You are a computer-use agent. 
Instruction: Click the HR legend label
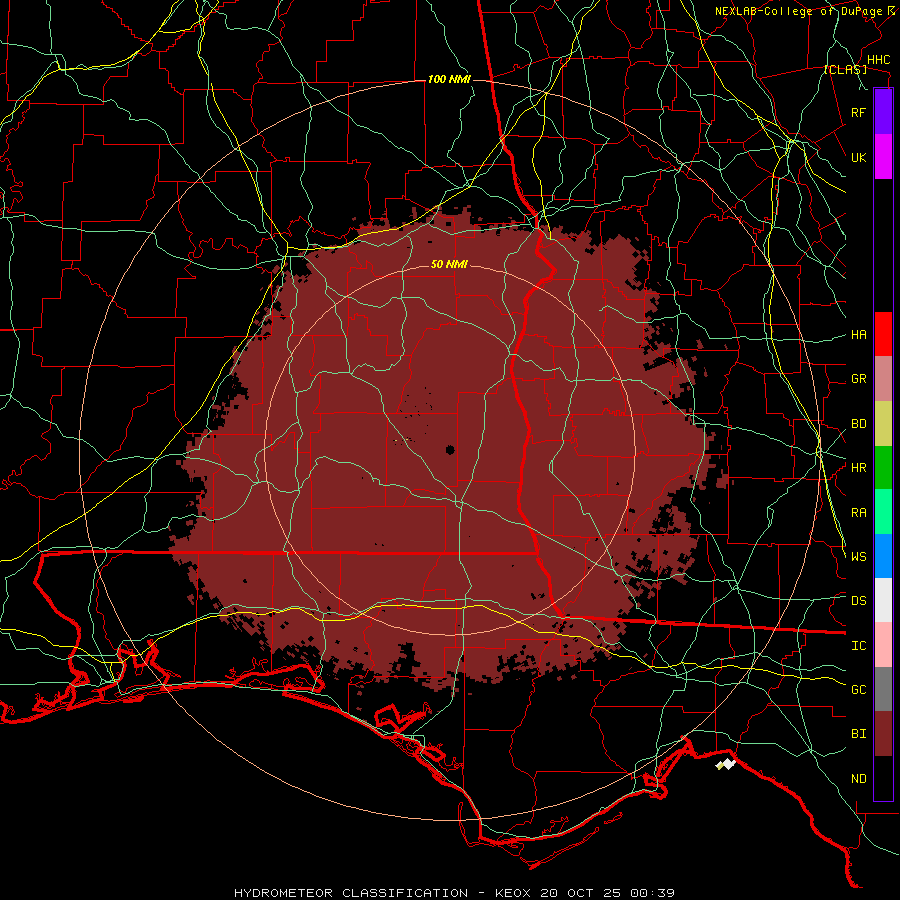[859, 468]
